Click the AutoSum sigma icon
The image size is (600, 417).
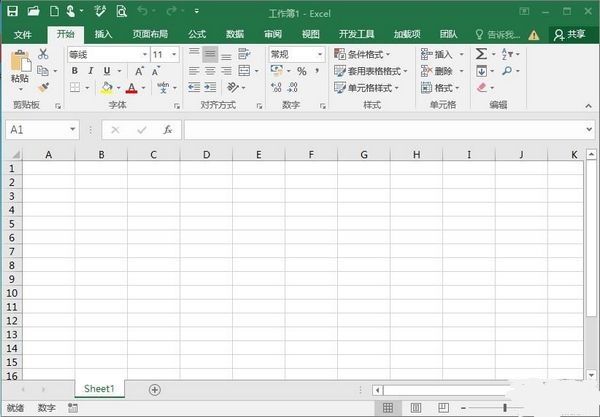coord(481,54)
